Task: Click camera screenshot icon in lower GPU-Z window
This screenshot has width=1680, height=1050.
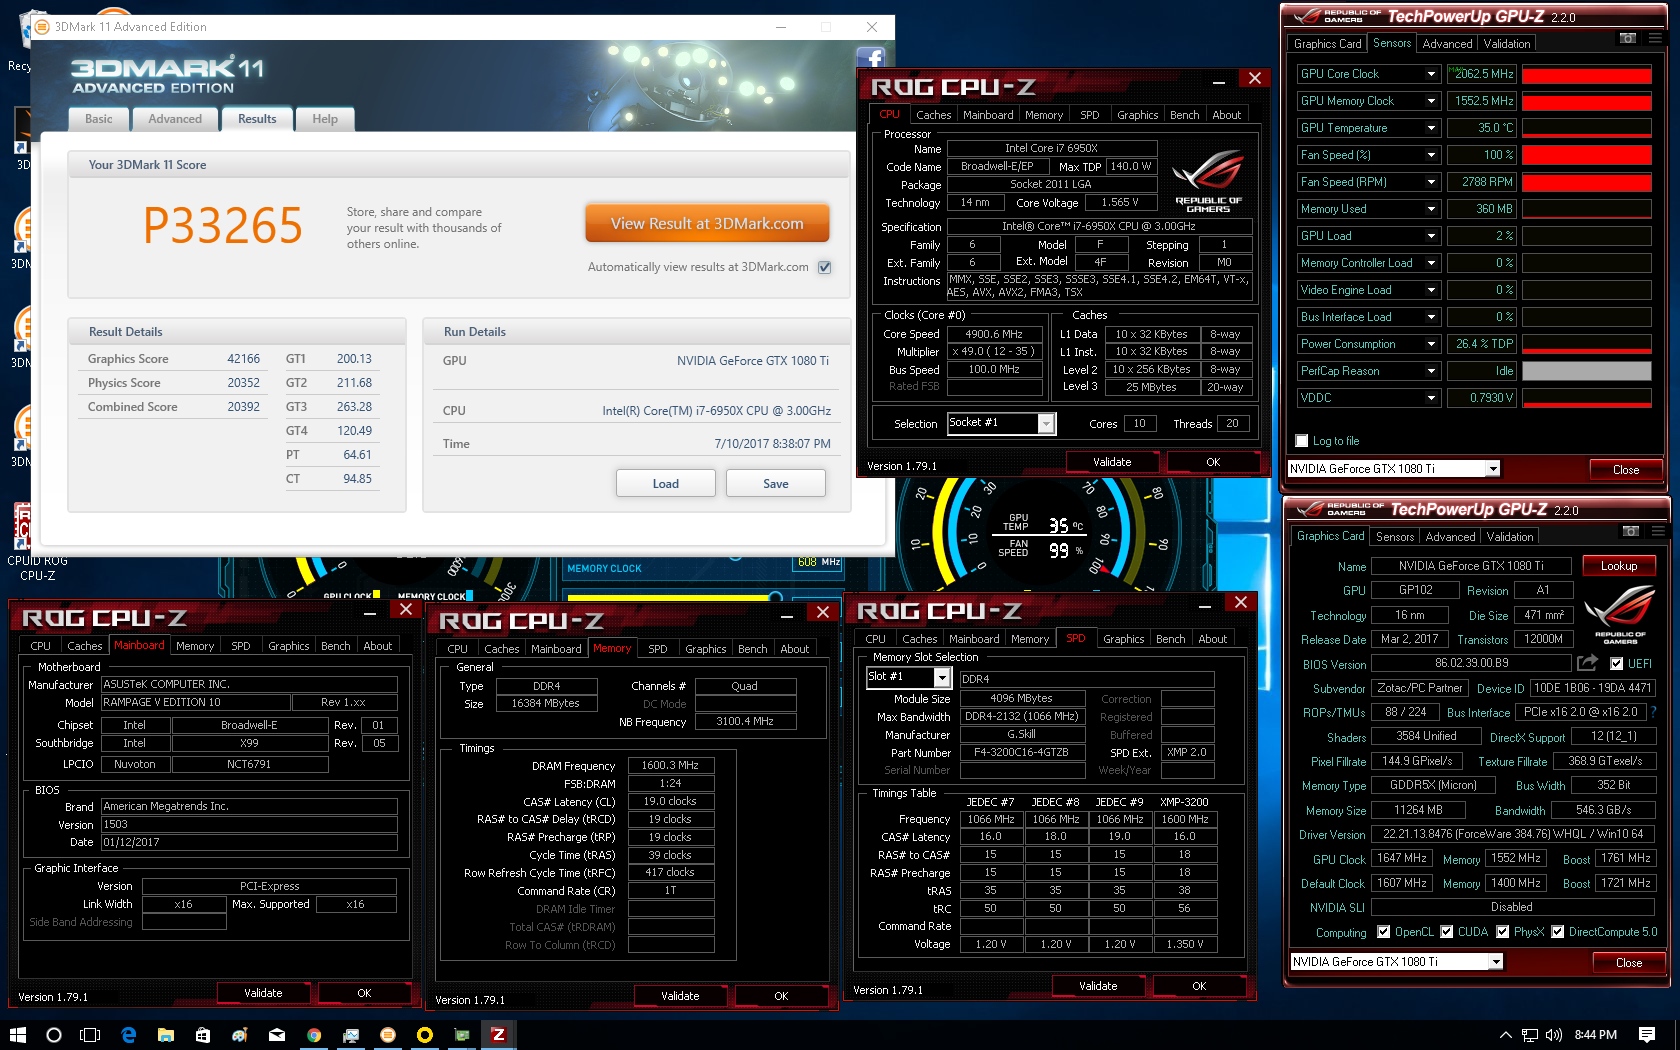Action: (1631, 531)
